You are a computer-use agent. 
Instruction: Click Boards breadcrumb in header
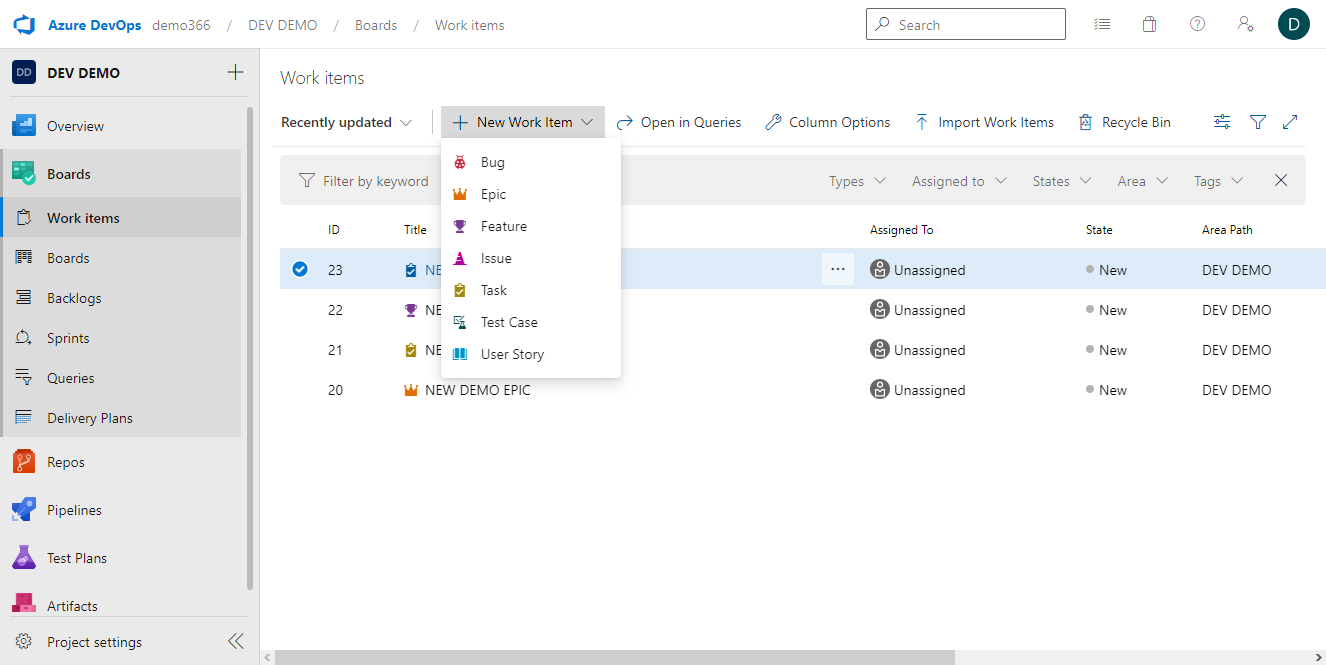click(x=376, y=25)
